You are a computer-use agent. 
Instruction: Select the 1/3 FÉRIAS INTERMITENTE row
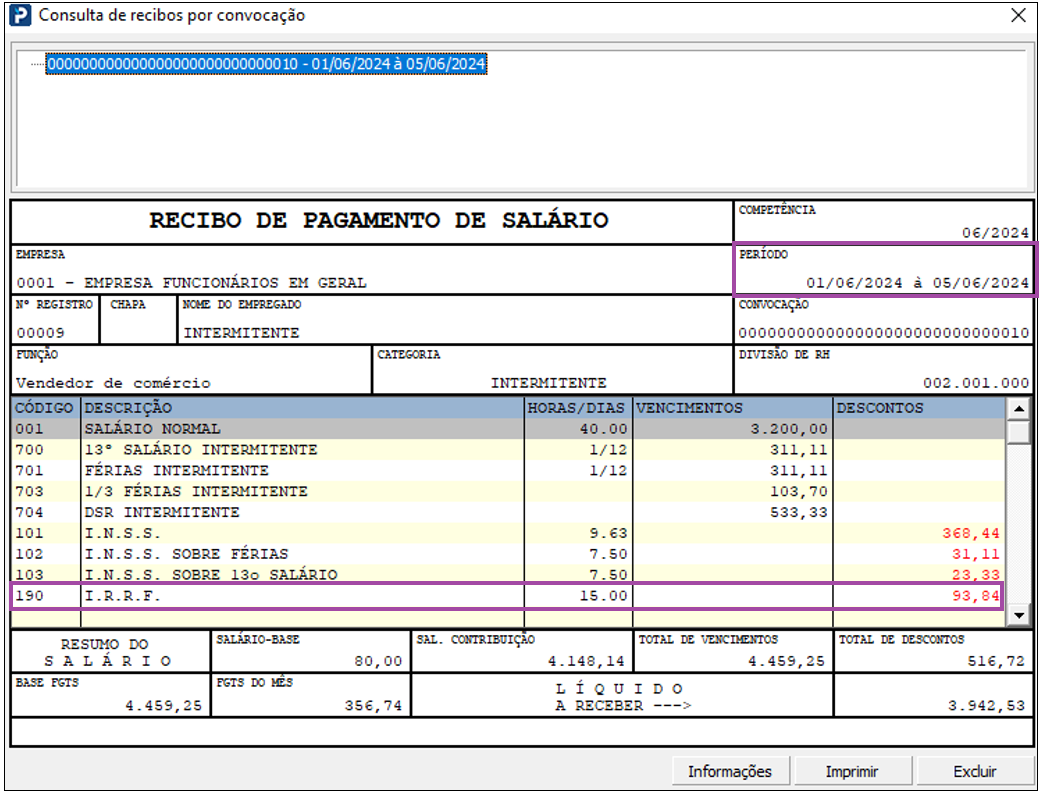[x=508, y=491]
